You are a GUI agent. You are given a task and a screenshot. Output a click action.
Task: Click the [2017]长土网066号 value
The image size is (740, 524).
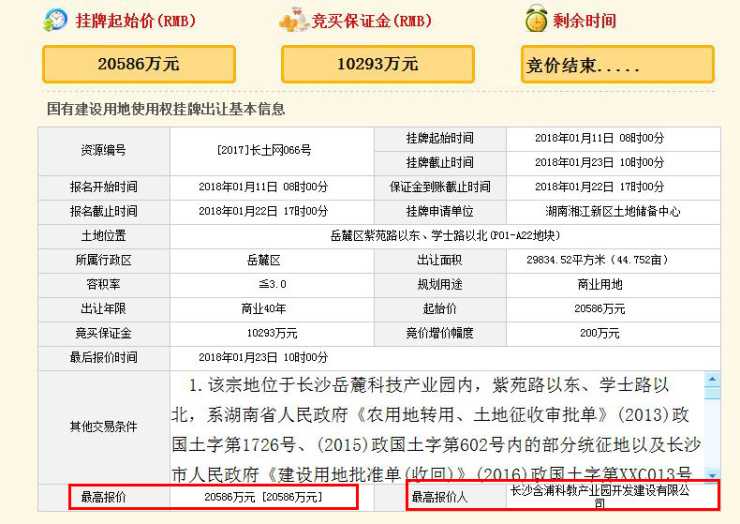pyautogui.click(x=264, y=151)
